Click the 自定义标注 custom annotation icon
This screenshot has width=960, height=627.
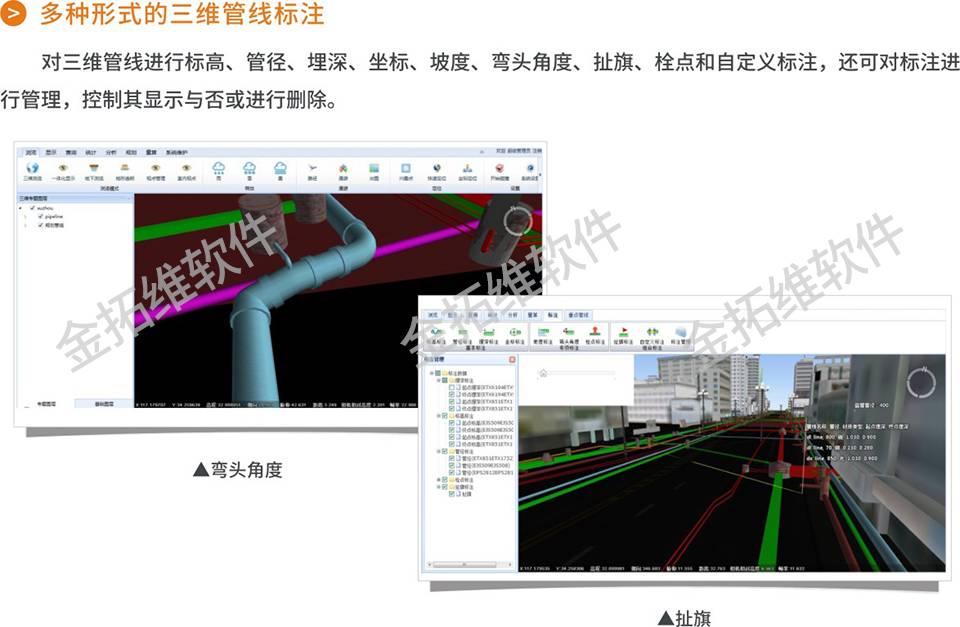(x=652, y=331)
